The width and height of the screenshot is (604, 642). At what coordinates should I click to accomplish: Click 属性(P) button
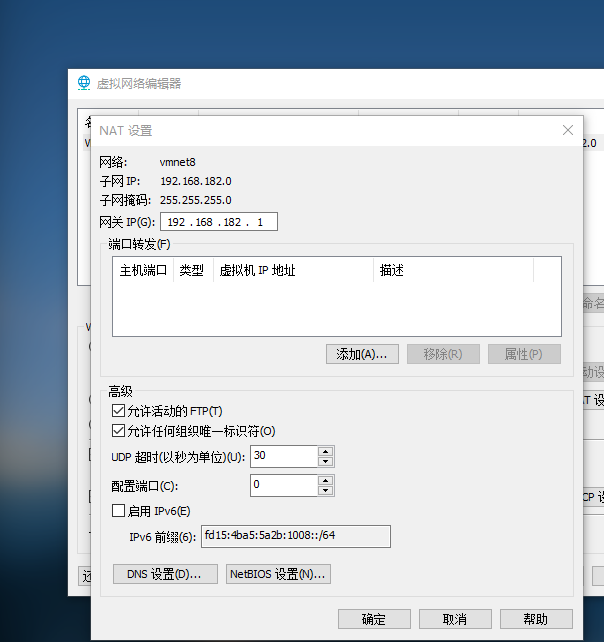[x=524, y=354]
